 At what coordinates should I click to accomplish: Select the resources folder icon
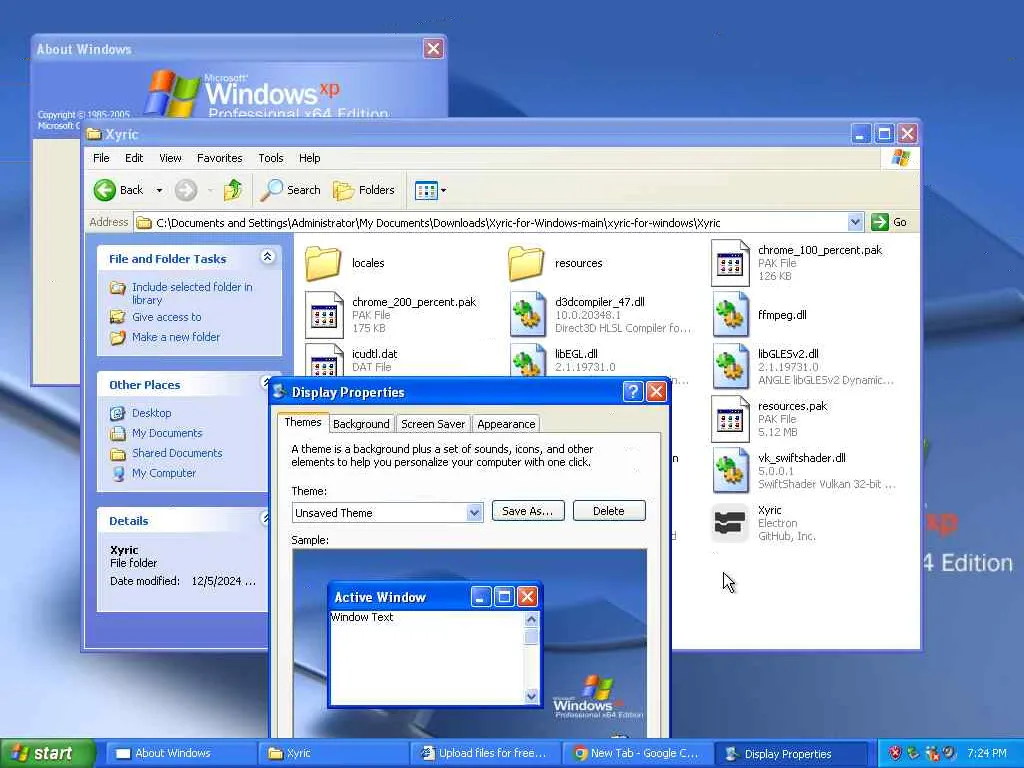coord(526,263)
